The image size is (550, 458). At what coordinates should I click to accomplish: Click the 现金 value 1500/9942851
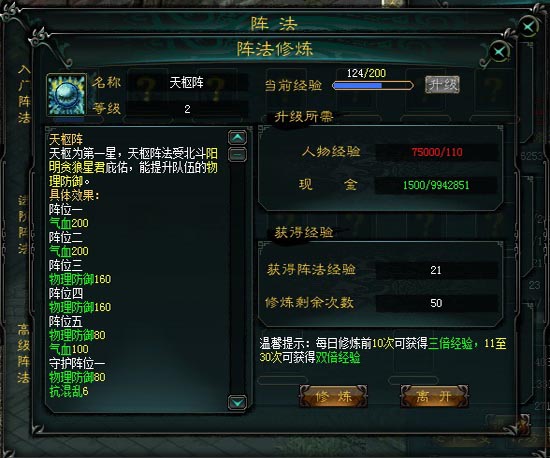tap(436, 185)
